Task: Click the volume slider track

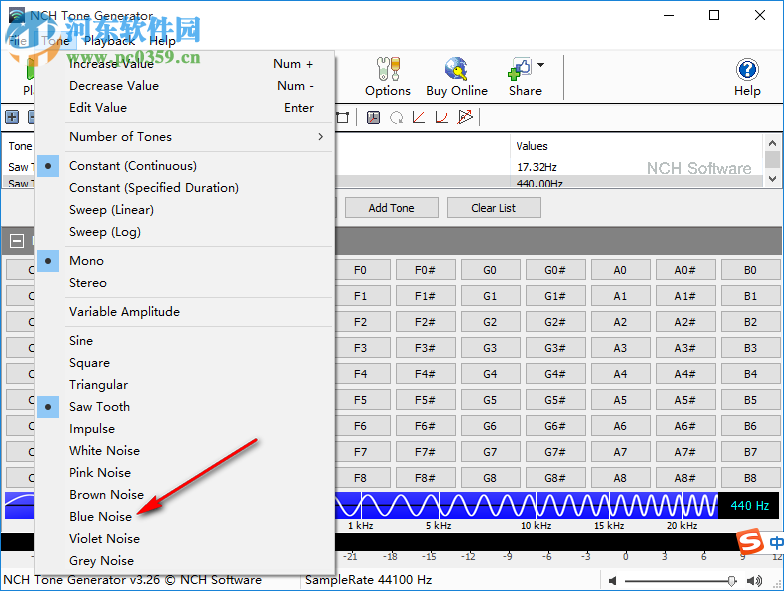Action: [x=680, y=580]
